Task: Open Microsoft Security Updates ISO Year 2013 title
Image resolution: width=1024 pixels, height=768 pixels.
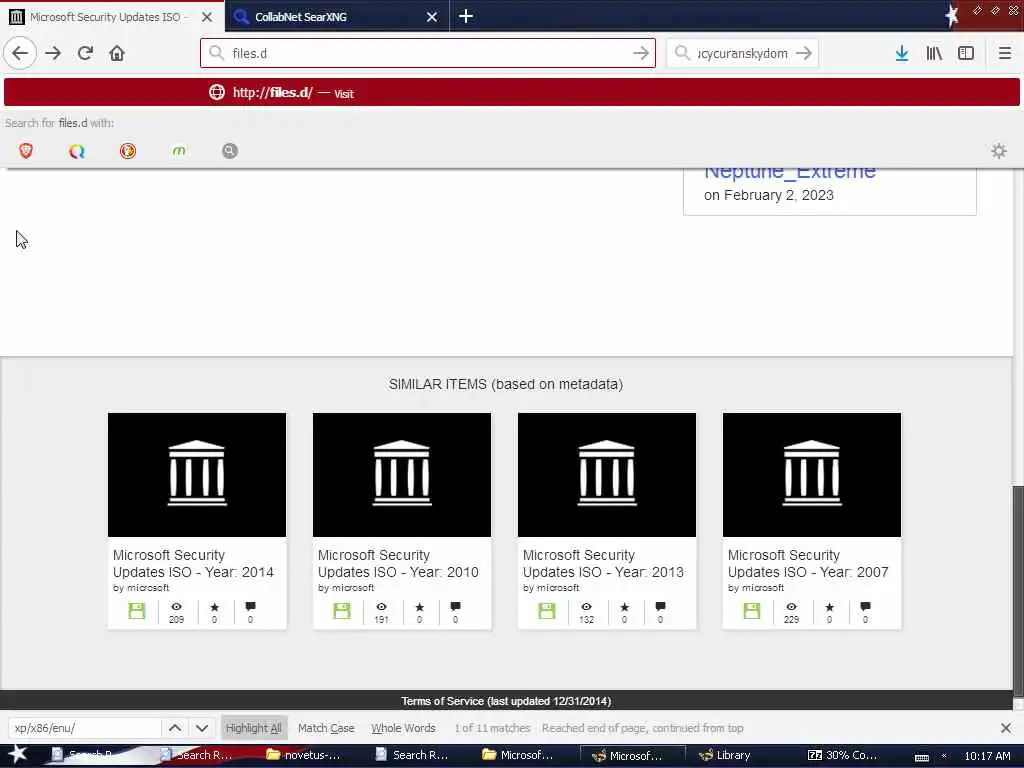Action: point(603,564)
